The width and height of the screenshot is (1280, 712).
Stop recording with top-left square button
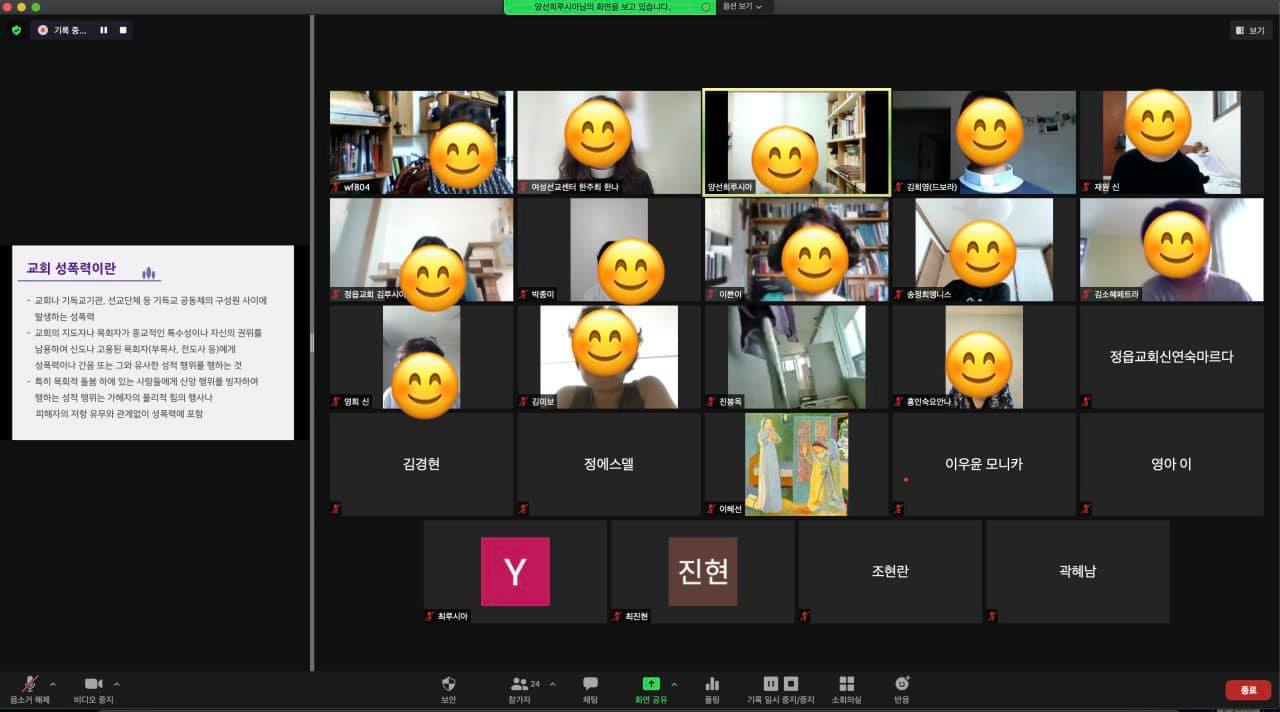(123, 30)
